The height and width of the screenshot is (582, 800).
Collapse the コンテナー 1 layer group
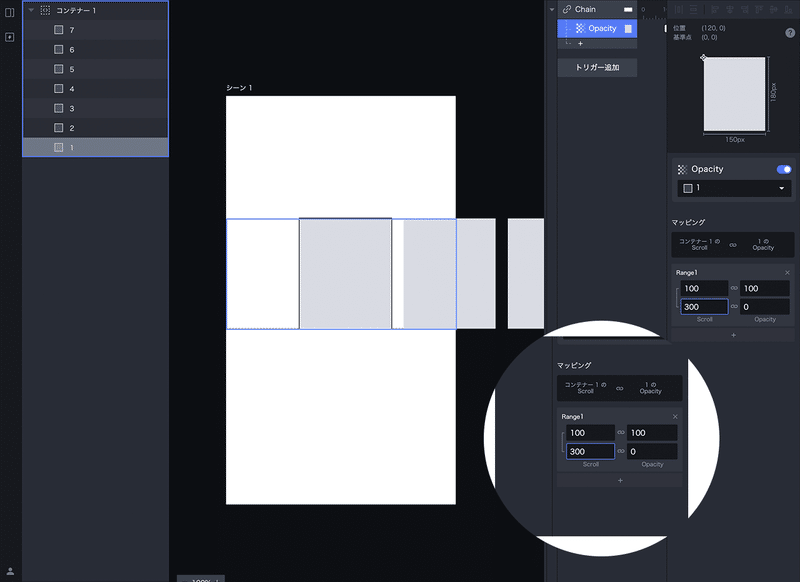click(31, 10)
